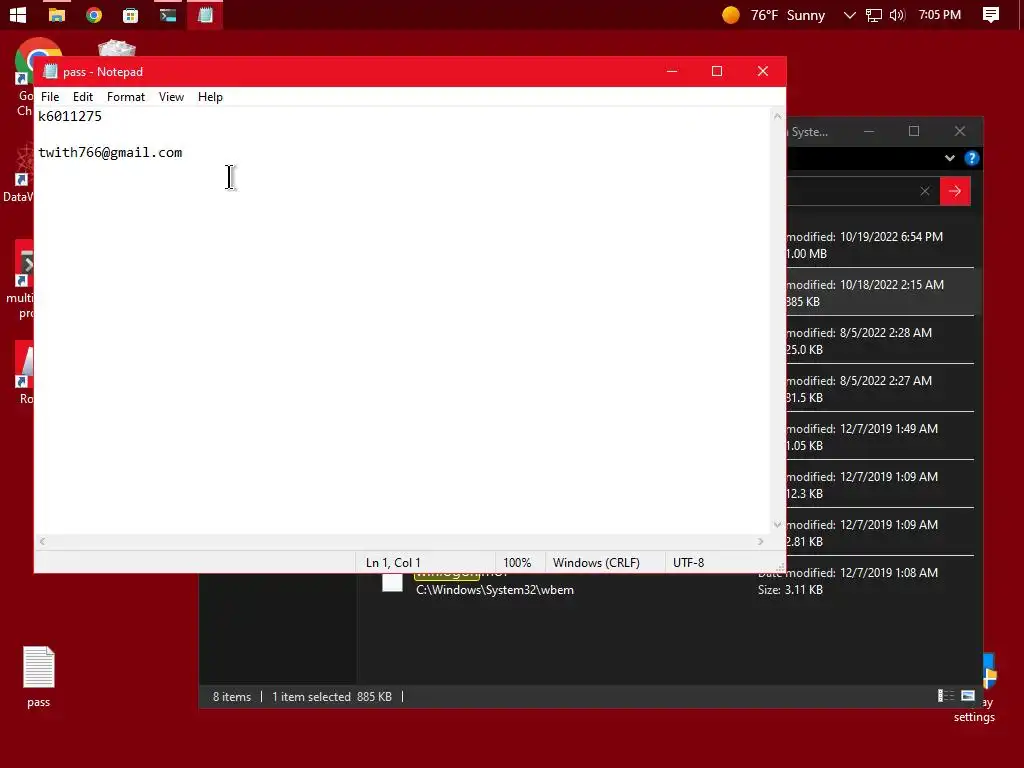Select result modified 10/19/2022 6:54 PM
Viewport: 1024px width, 768px height.
[x=880, y=245]
